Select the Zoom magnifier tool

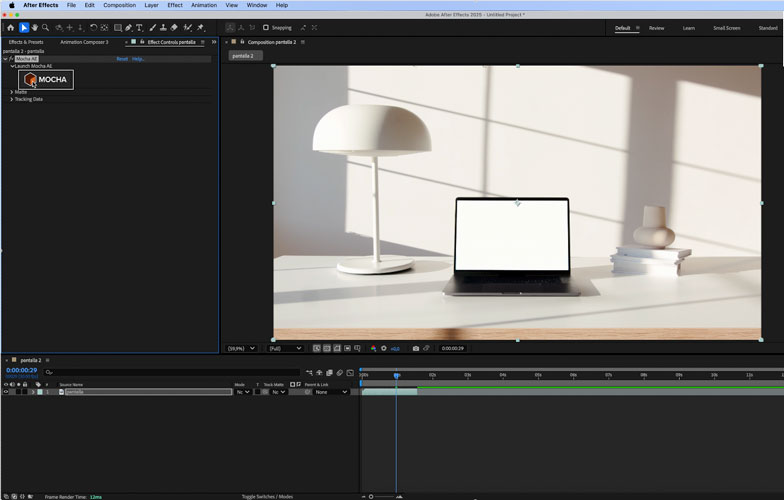(46, 28)
